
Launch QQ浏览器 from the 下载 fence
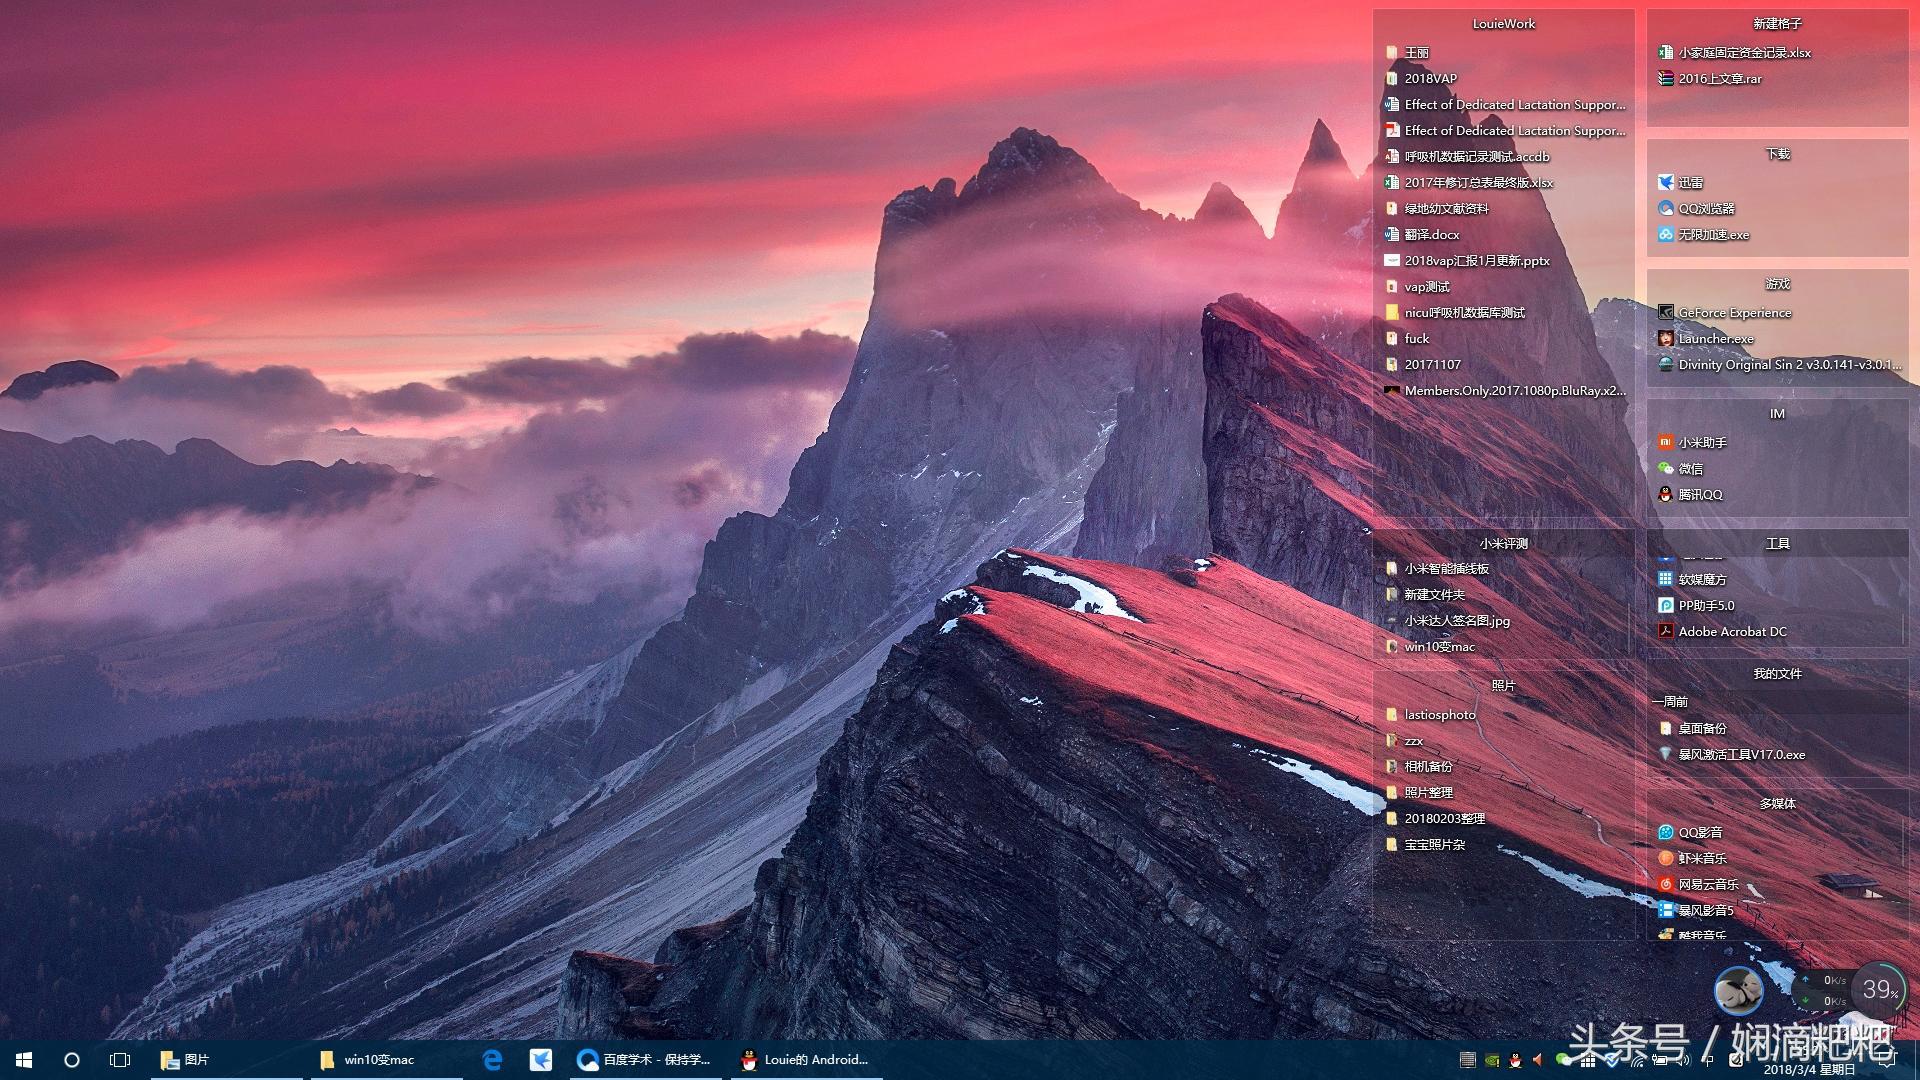(x=1706, y=209)
